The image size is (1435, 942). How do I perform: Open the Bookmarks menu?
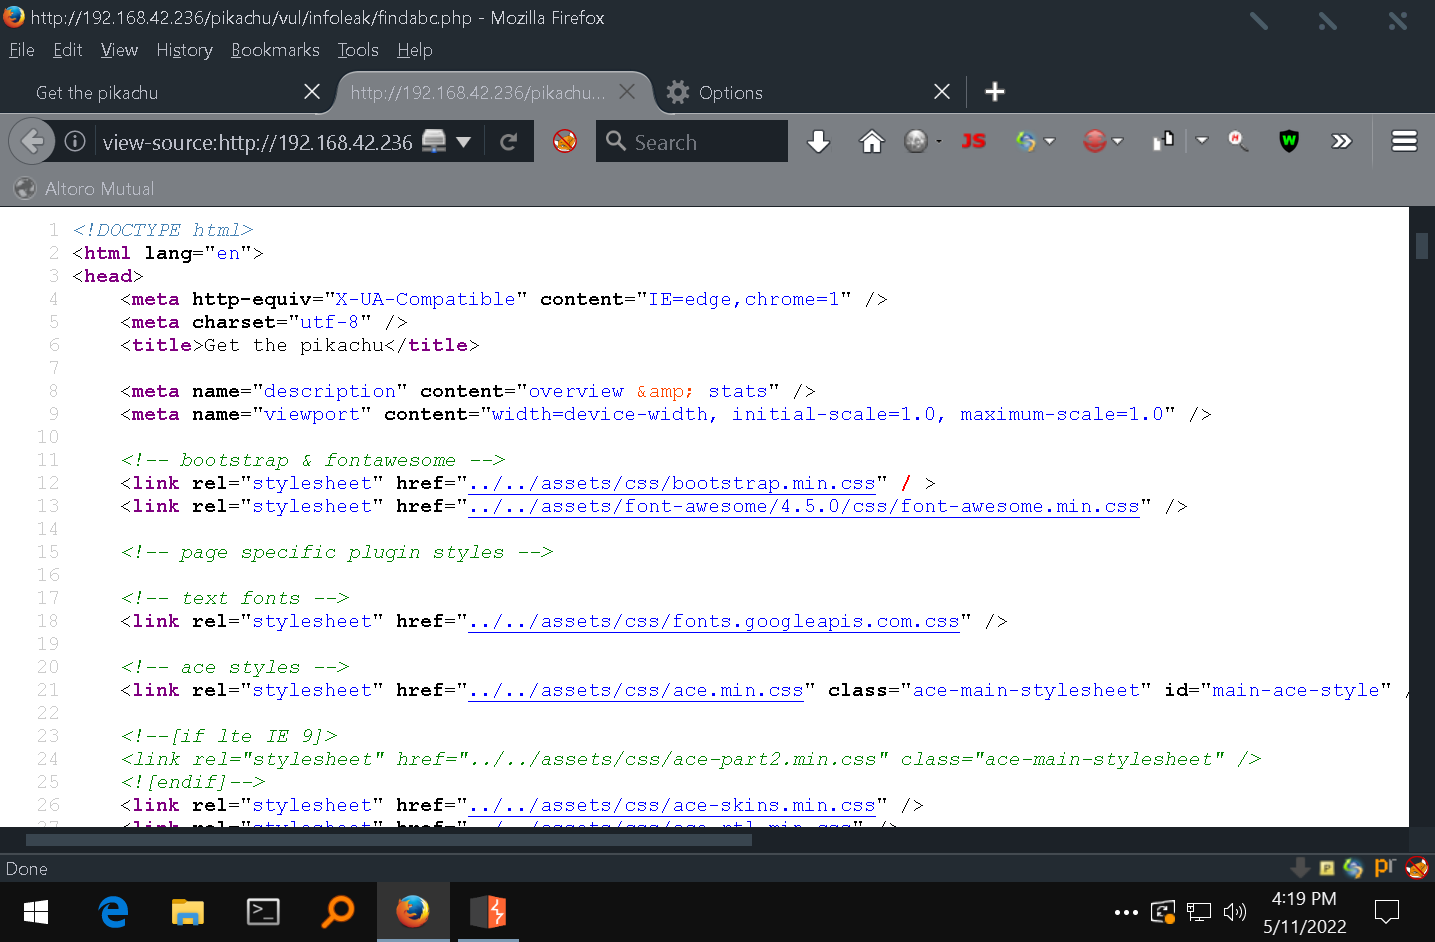[x=275, y=50]
